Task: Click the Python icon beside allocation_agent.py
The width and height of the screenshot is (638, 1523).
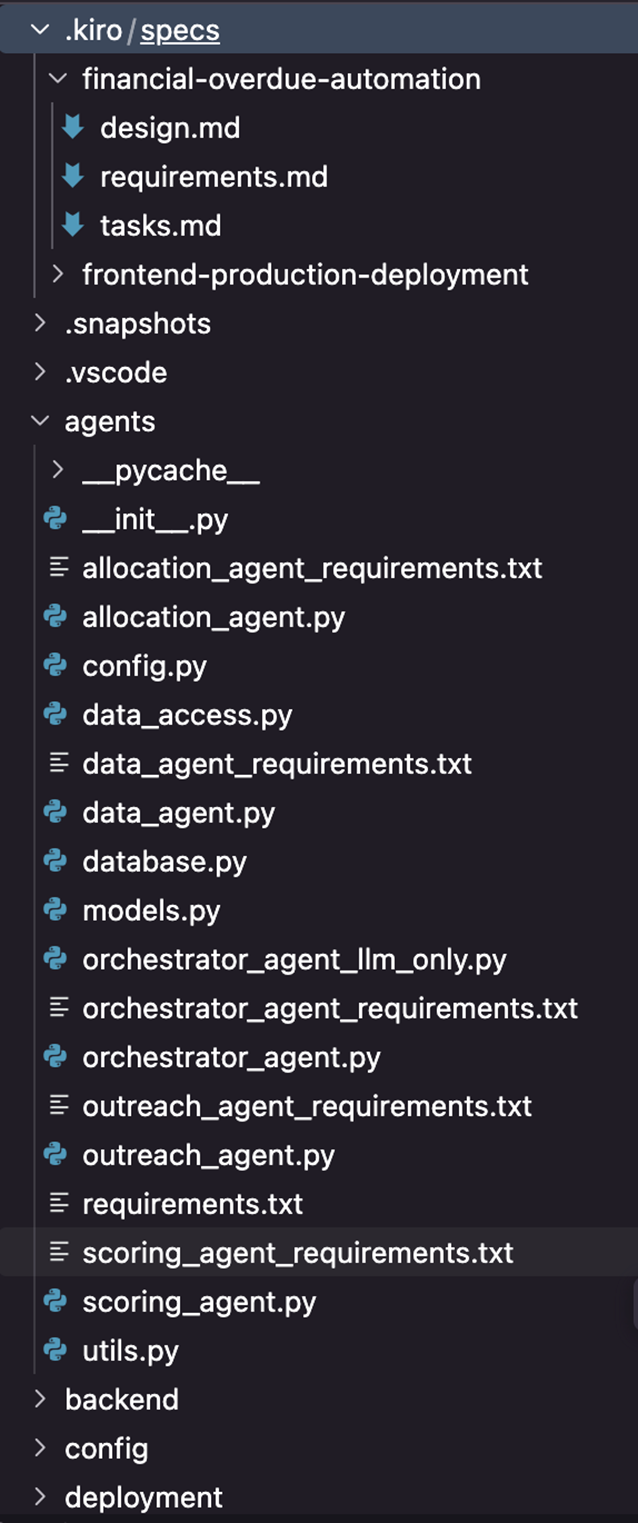Action: (55, 617)
